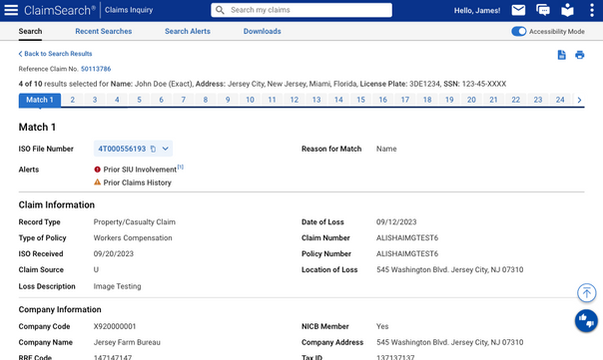Screen dimensions: 603x360
Task: Expand the ISO File Number dropdown
Action: coord(165,149)
